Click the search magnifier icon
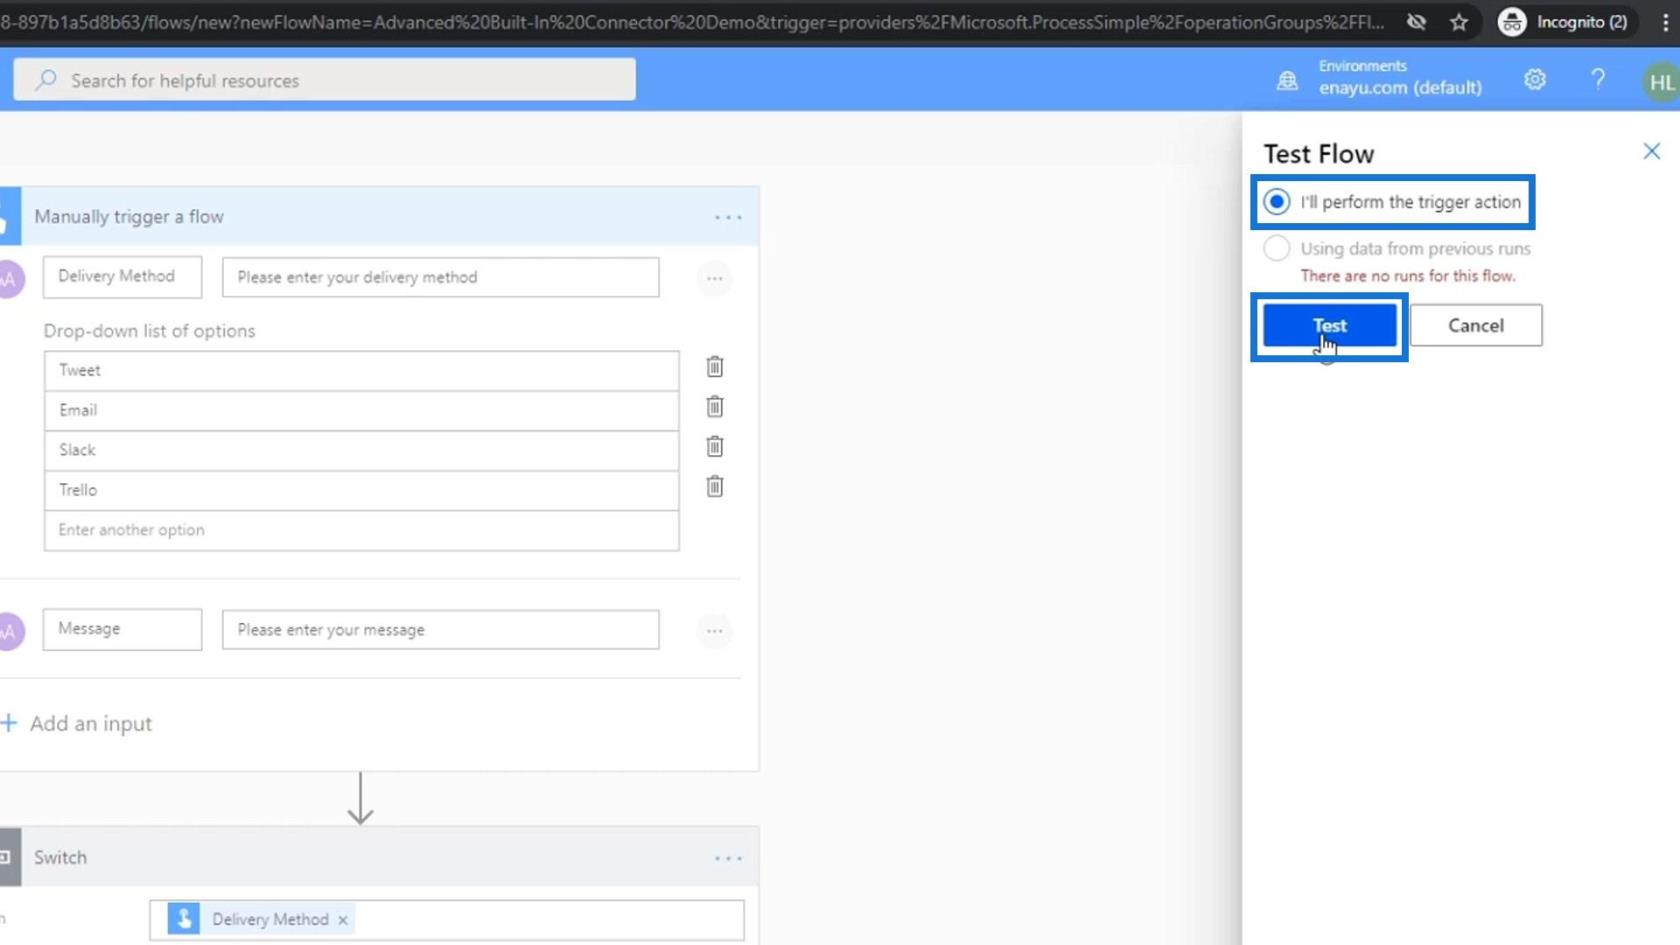The image size is (1680, 945). pyautogui.click(x=46, y=80)
